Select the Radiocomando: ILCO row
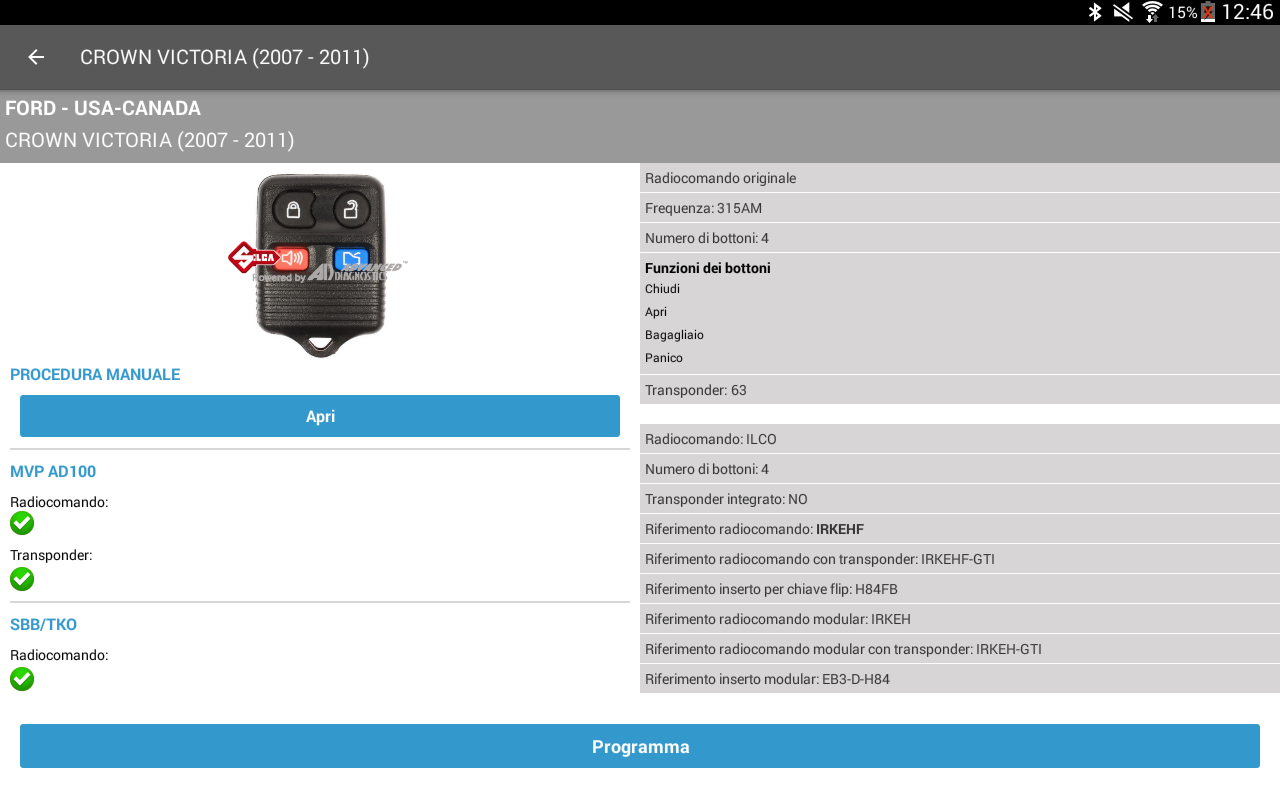Image resolution: width=1280 pixels, height=800 pixels. pyautogui.click(x=960, y=439)
